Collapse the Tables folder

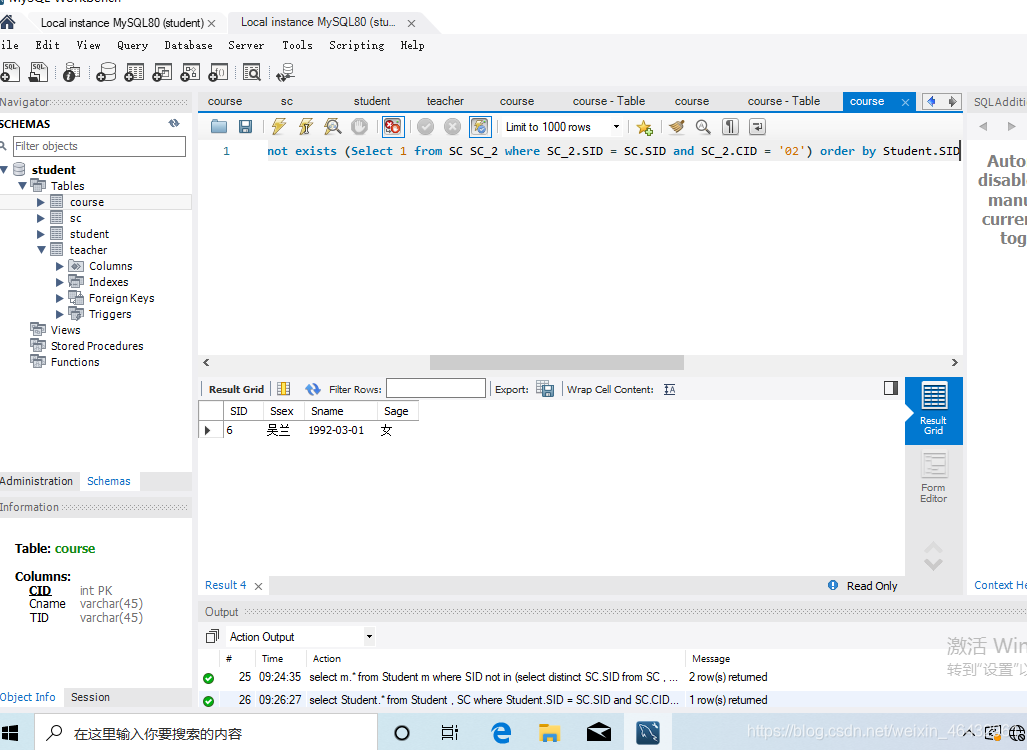[x=23, y=186]
